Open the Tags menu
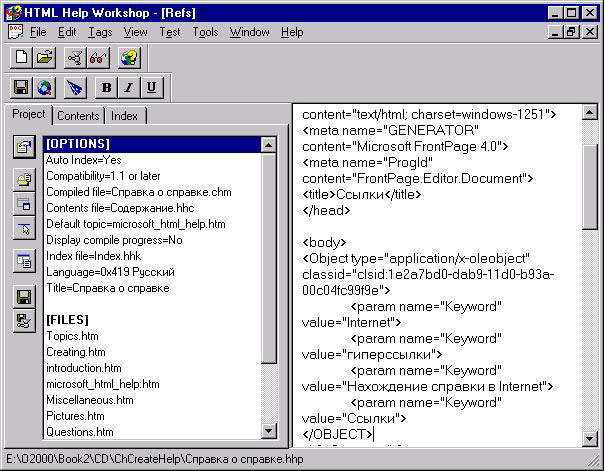Image resolution: width=606 pixels, height=471 pixels. 100,32
